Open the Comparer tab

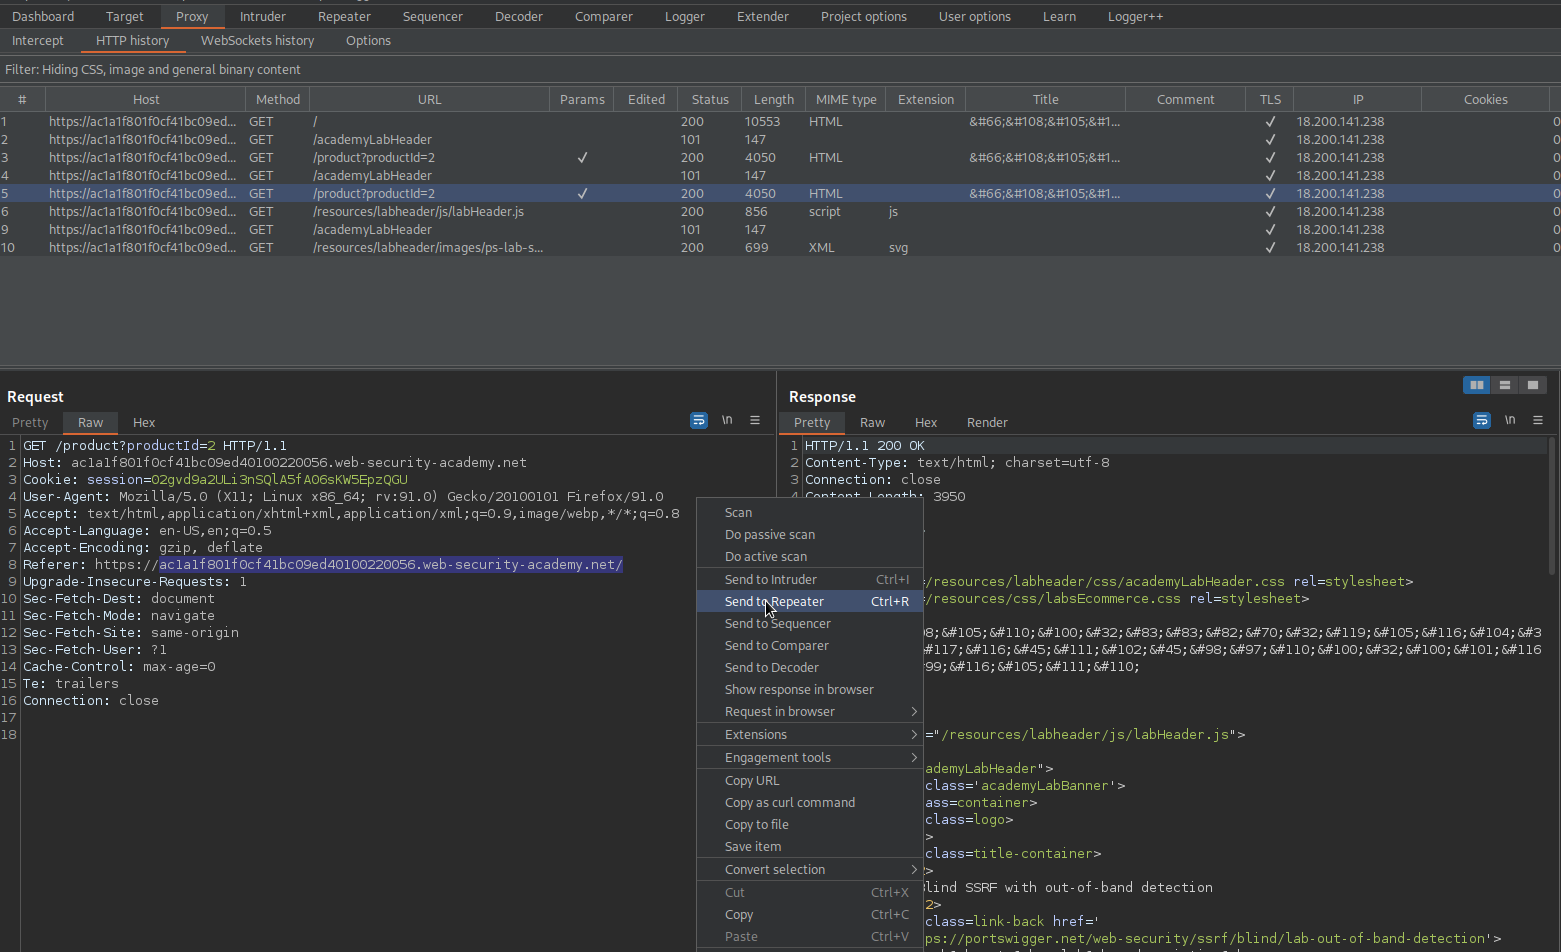click(604, 17)
